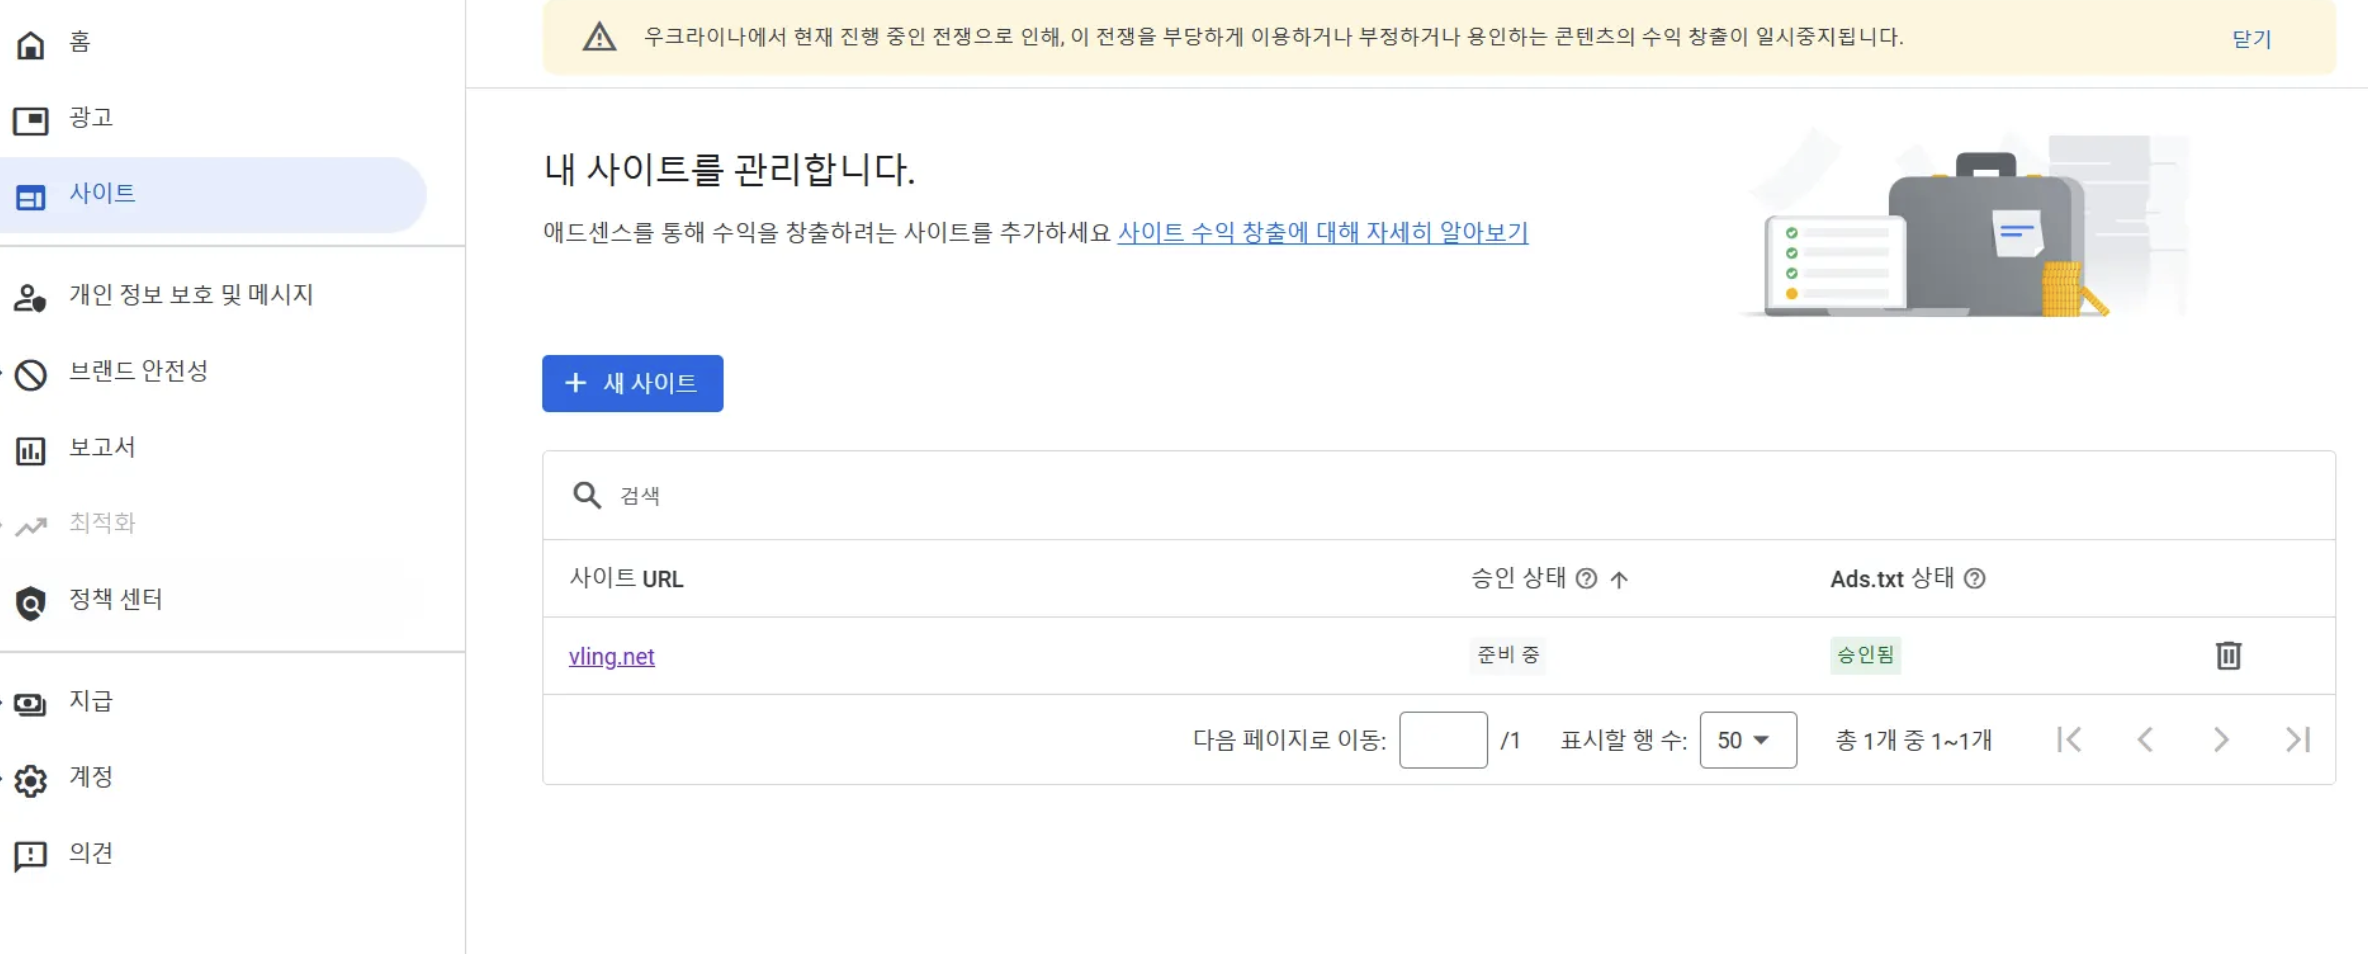The height and width of the screenshot is (954, 2368).
Task: Sort by 승인 상태 using the arrow icon
Action: [x=1619, y=579]
